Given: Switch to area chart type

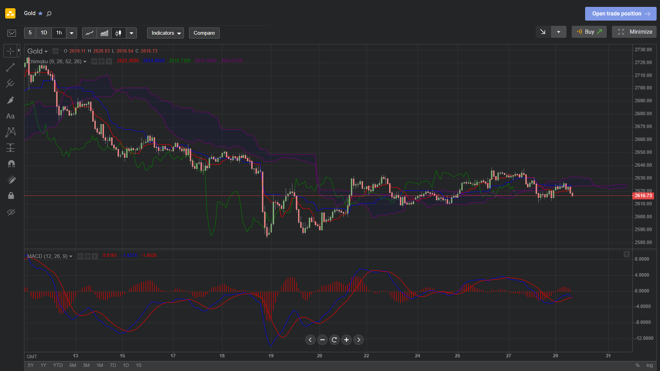Looking at the screenshot, I should [104, 33].
